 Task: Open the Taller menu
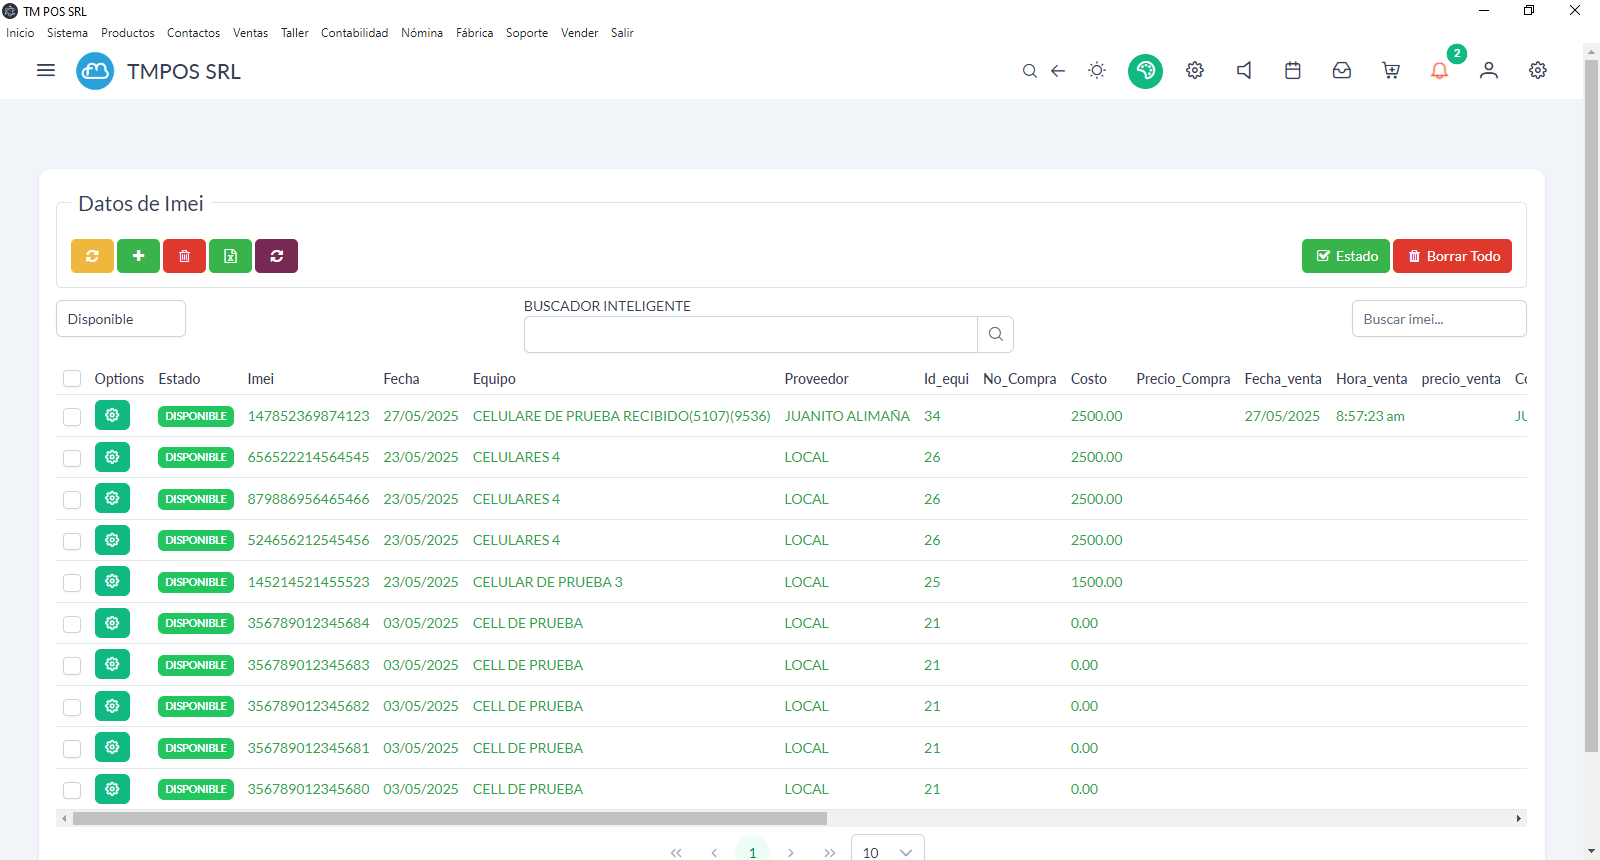(294, 33)
